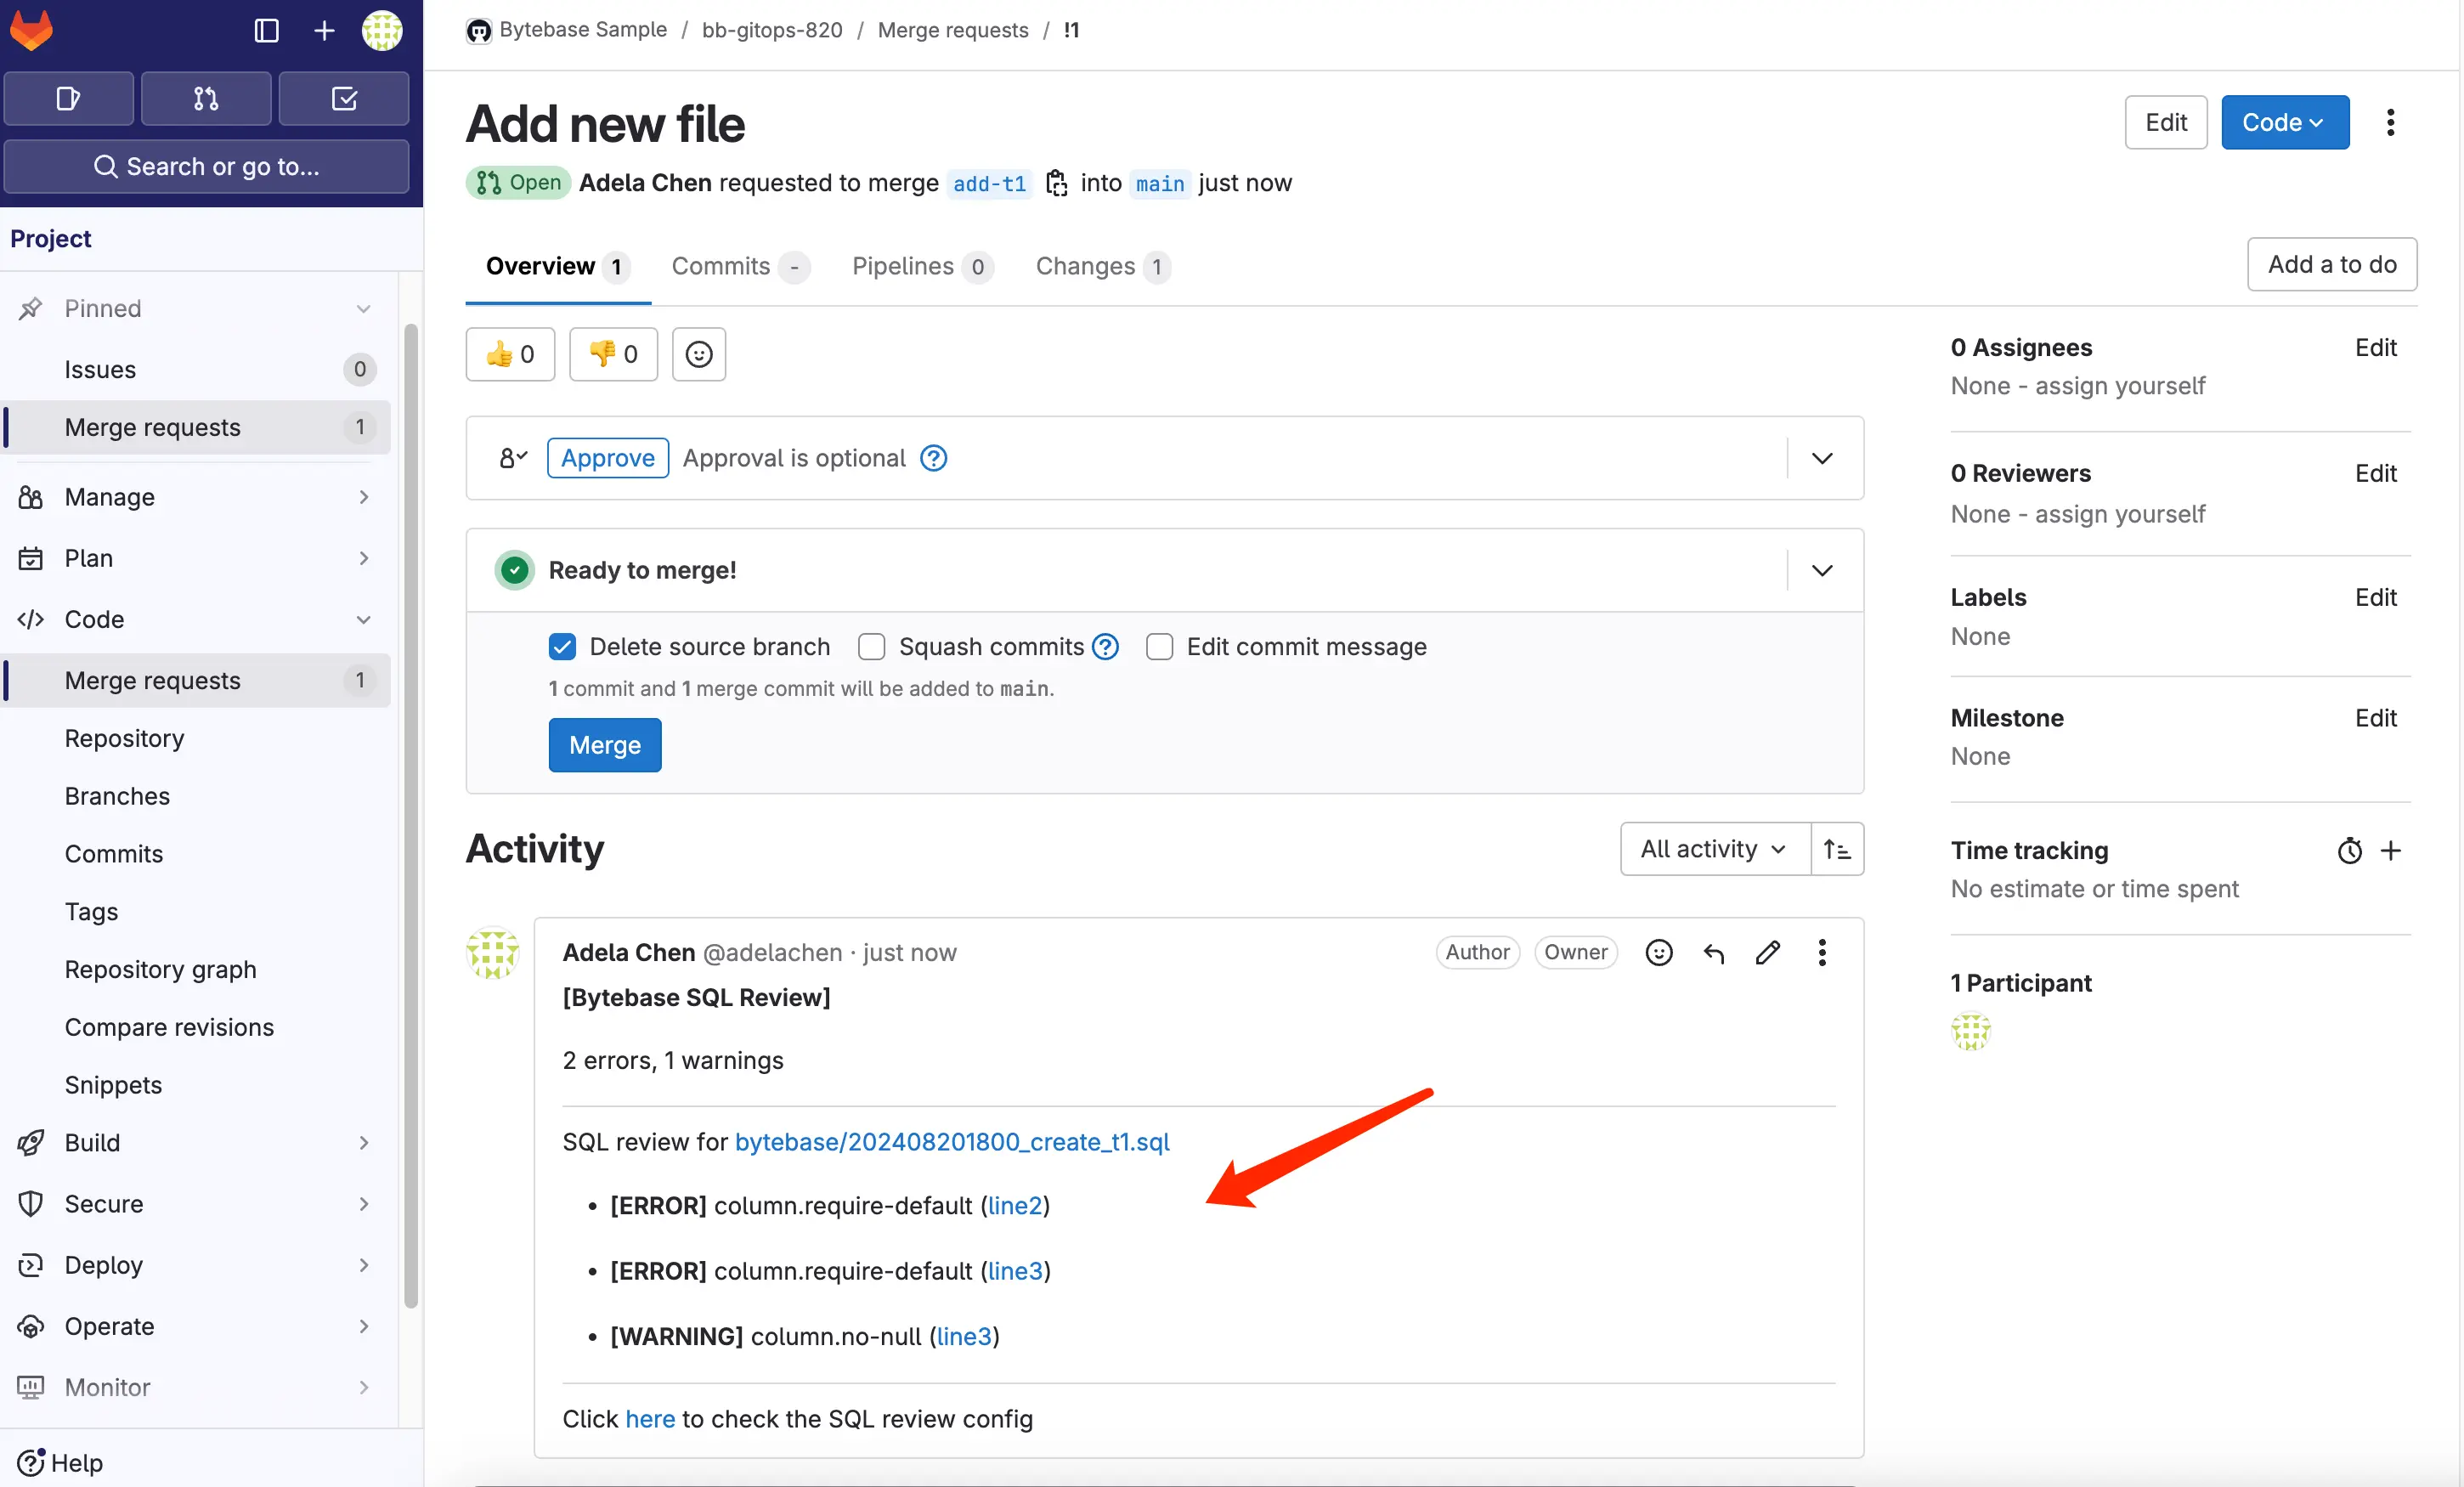Expand the approval section chevron

(1822, 457)
